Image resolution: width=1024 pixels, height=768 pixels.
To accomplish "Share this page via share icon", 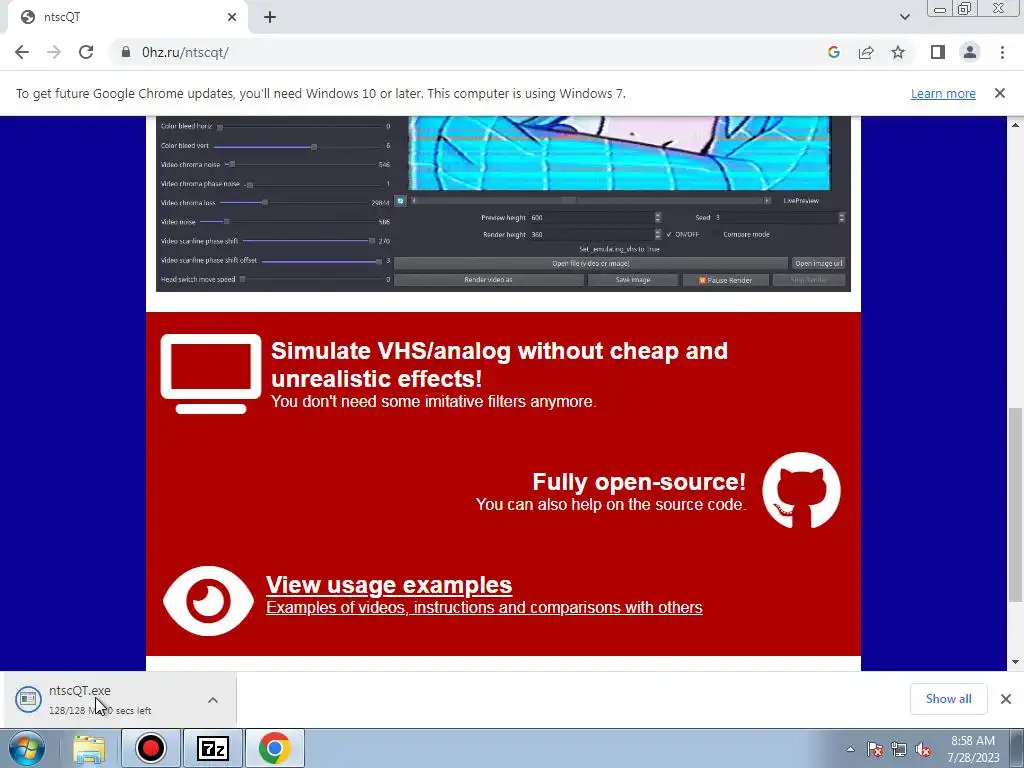I will (866, 52).
